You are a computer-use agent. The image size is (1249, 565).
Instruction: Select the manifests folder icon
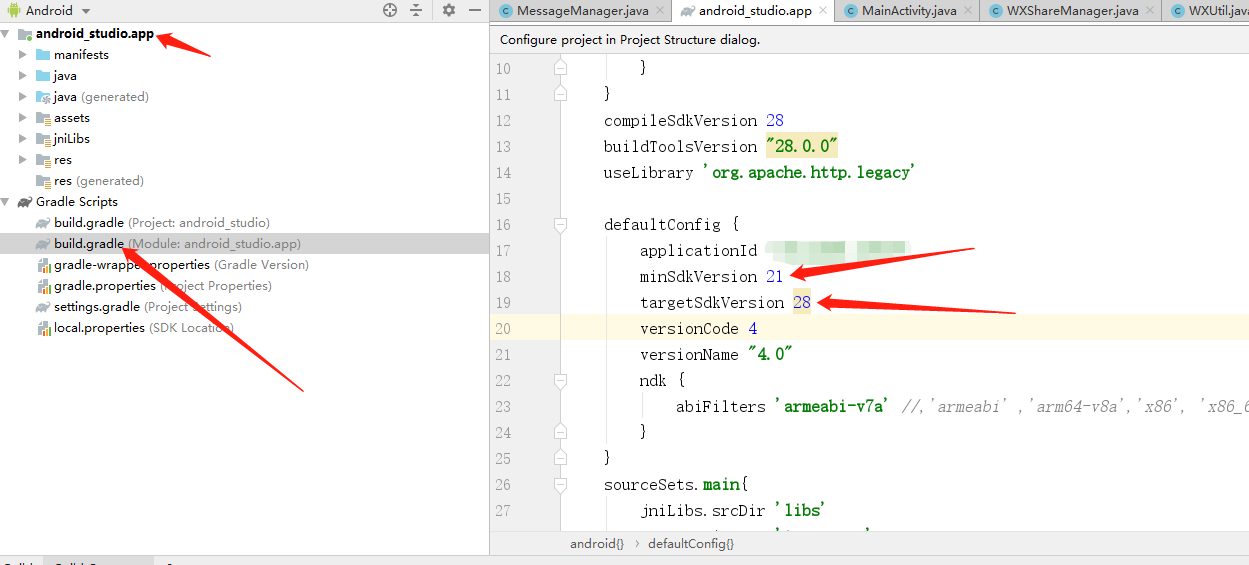(x=42, y=55)
